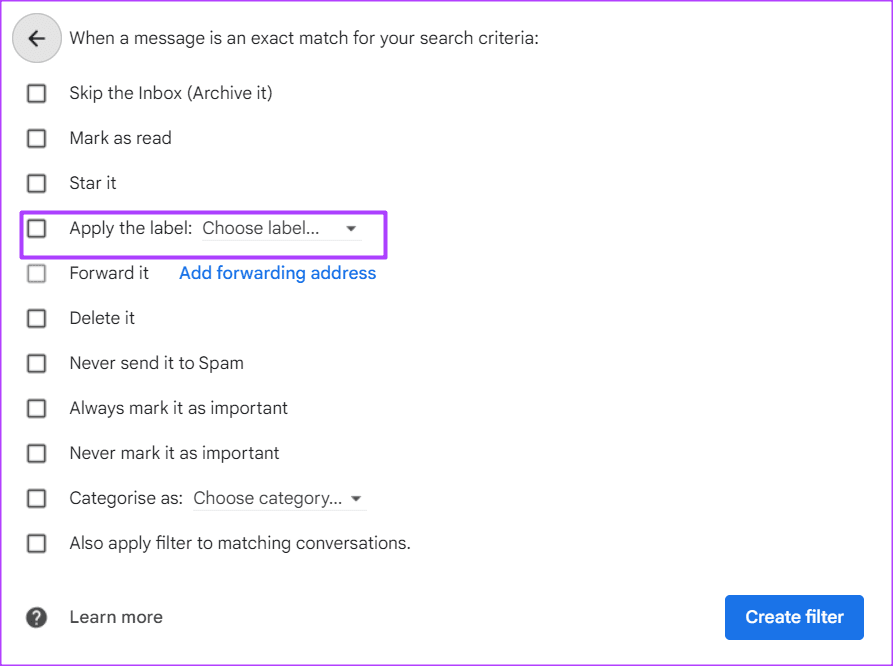
Task: Open the Learn more link
Action: [x=116, y=617]
